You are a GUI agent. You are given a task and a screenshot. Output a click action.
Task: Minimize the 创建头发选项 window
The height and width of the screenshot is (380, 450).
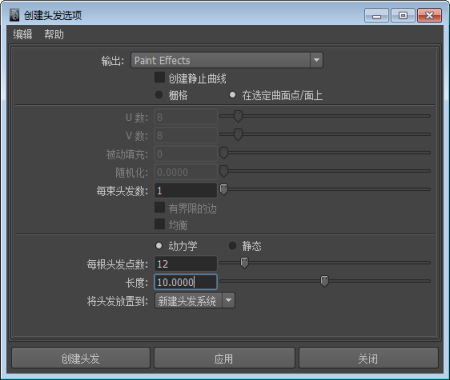point(376,16)
